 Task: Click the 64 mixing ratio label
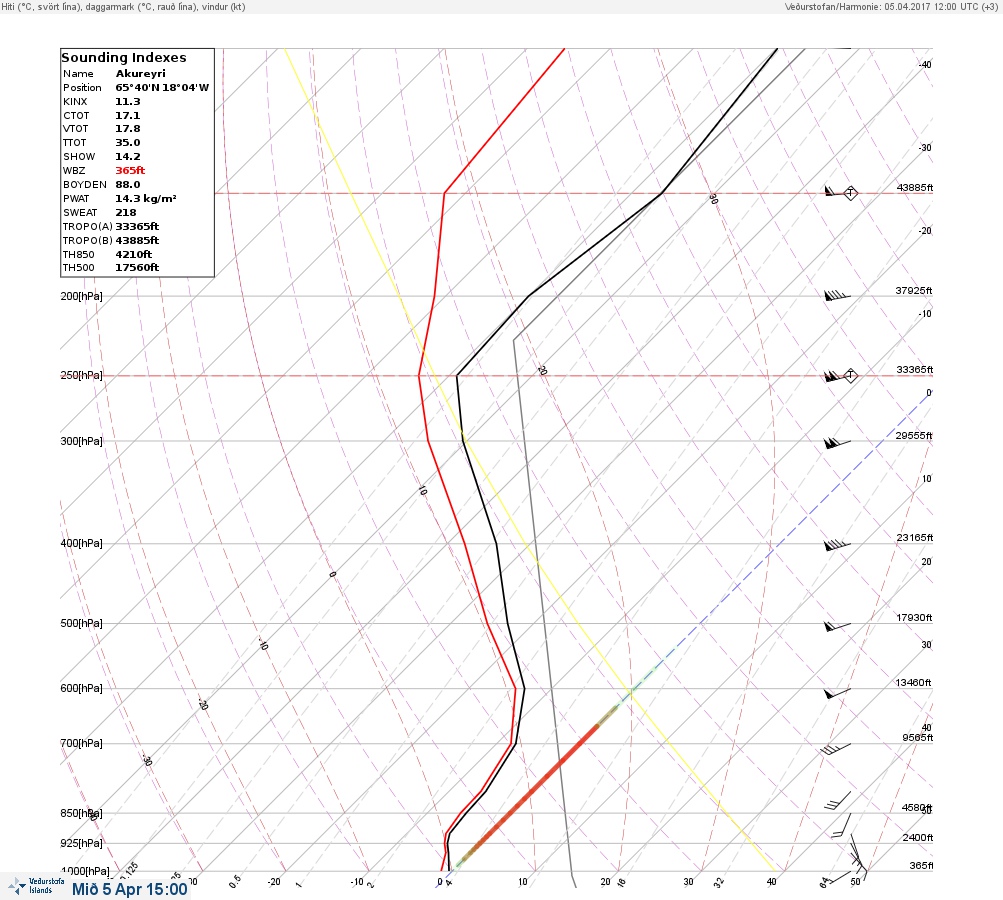point(825,883)
